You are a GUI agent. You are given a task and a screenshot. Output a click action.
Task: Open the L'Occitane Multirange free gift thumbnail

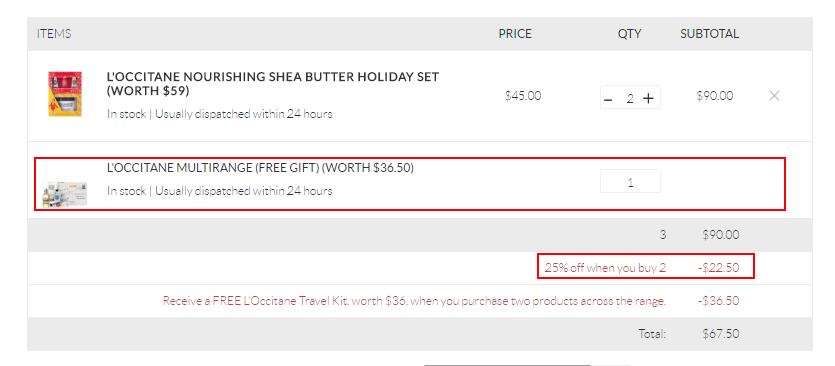tap(65, 194)
